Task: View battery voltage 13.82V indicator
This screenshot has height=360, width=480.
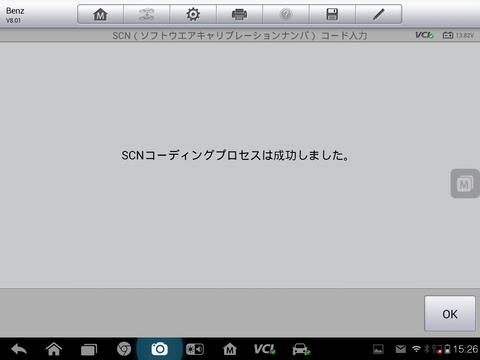Action: (x=458, y=35)
